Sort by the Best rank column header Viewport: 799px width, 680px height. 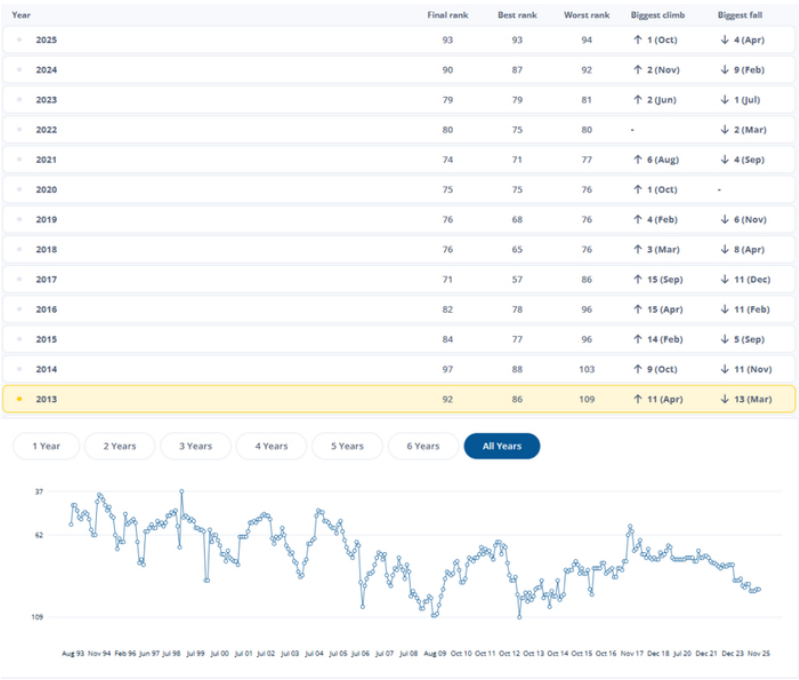[x=518, y=15]
